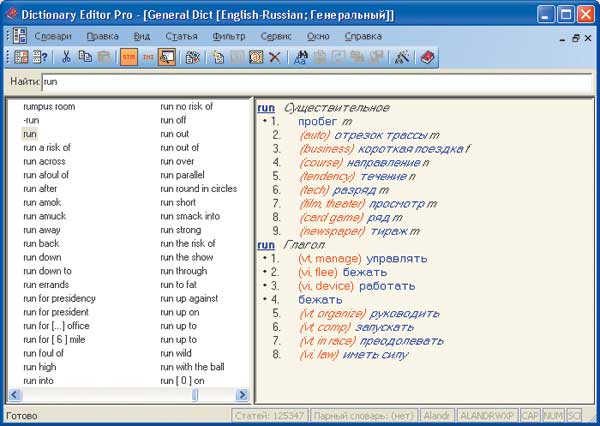The height and width of the screenshot is (426, 600).
Task: Open the Фильтр menu
Action: coord(229,36)
